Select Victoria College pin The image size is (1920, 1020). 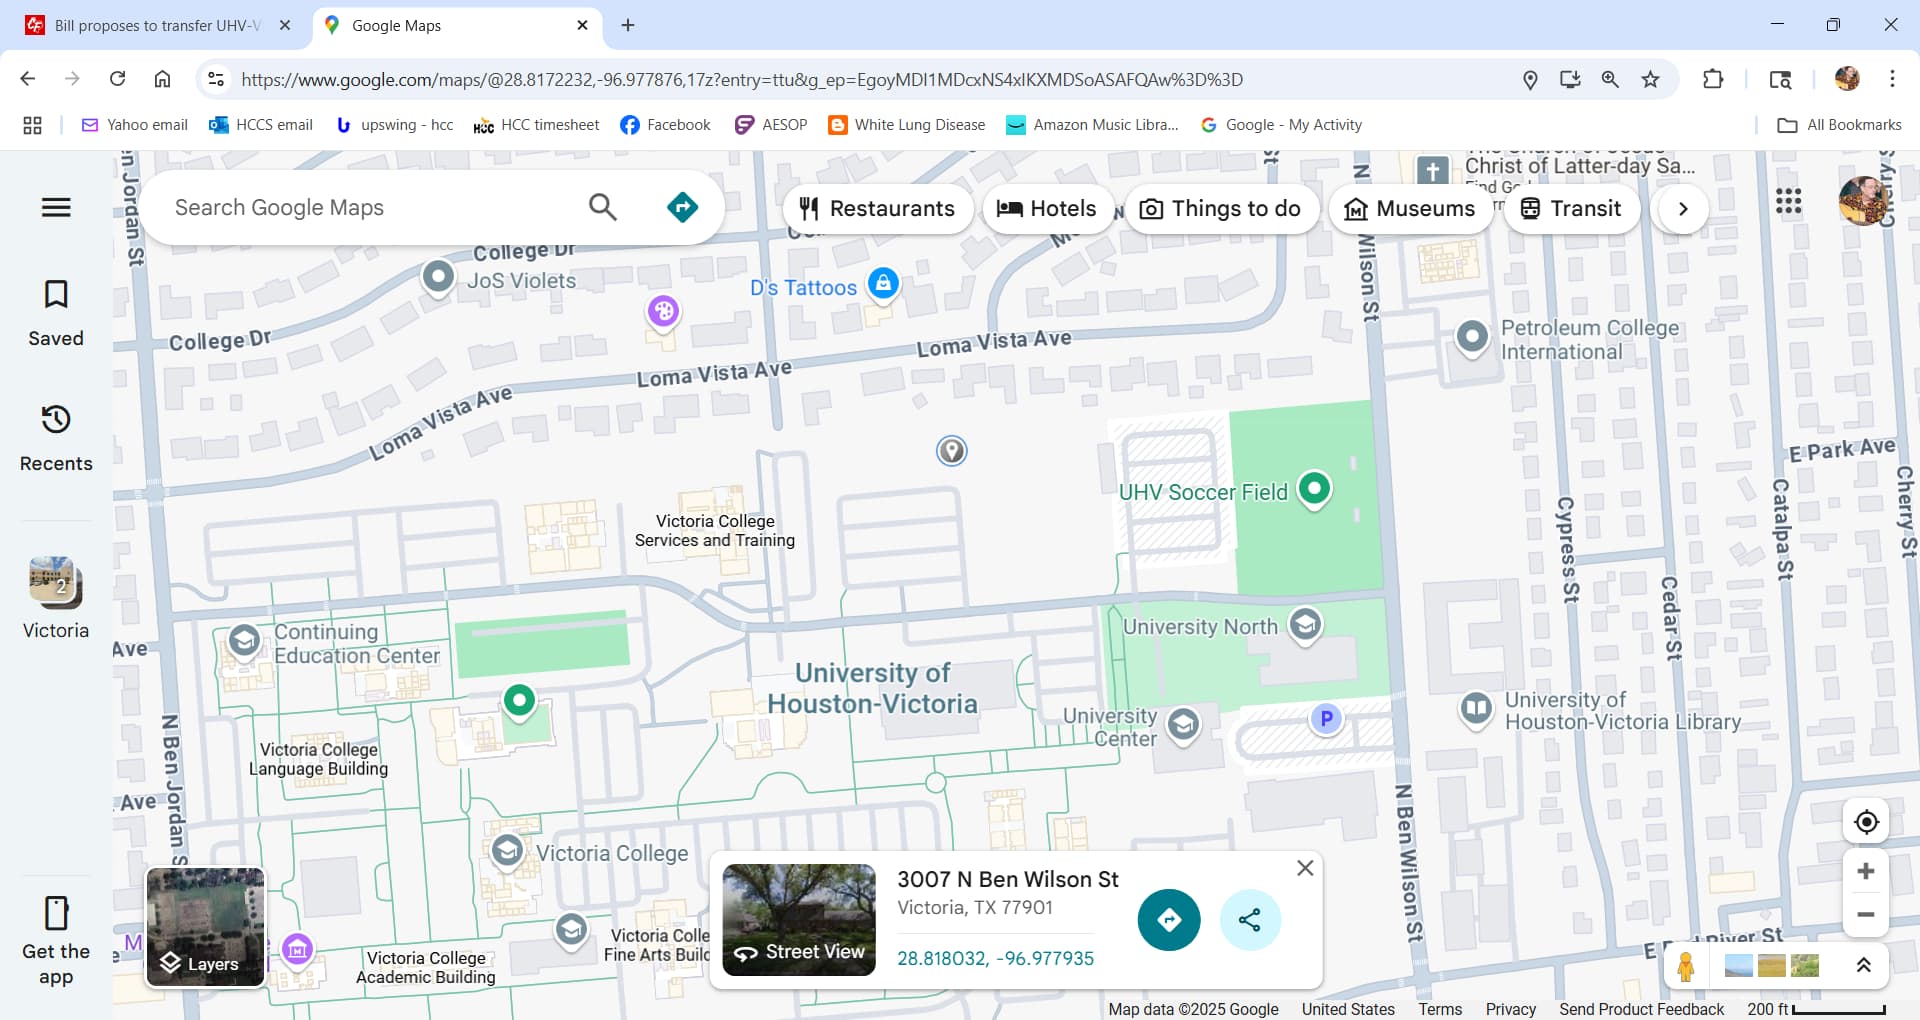(x=507, y=851)
